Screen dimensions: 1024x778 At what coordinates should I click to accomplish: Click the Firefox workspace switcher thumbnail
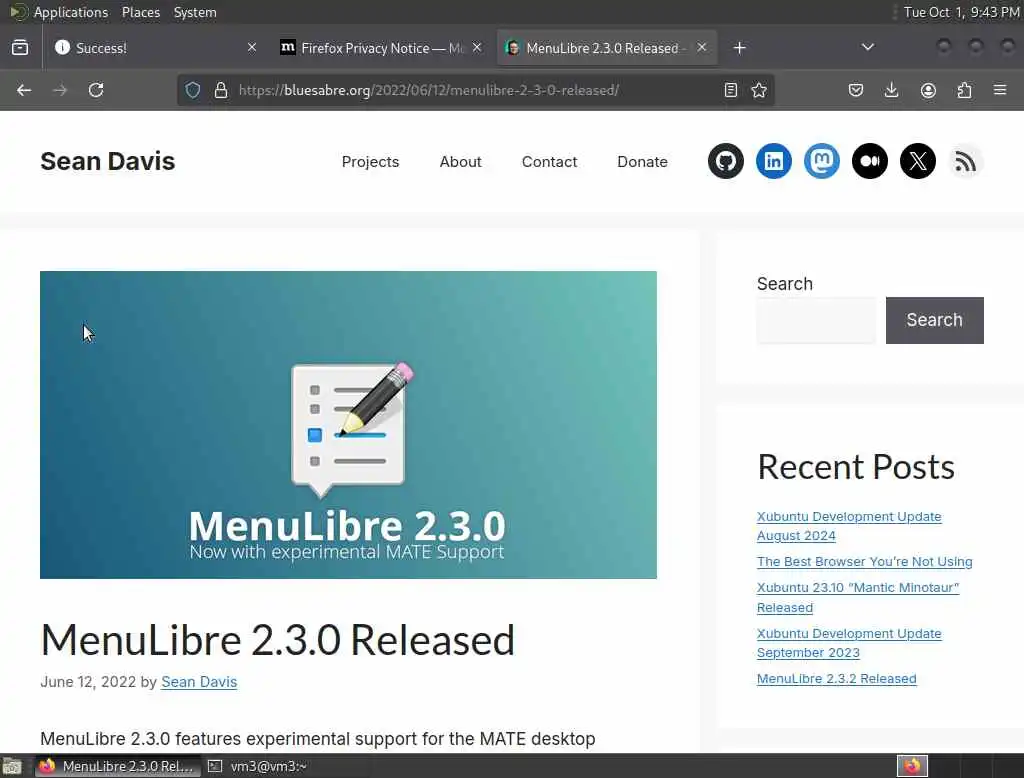coord(912,766)
